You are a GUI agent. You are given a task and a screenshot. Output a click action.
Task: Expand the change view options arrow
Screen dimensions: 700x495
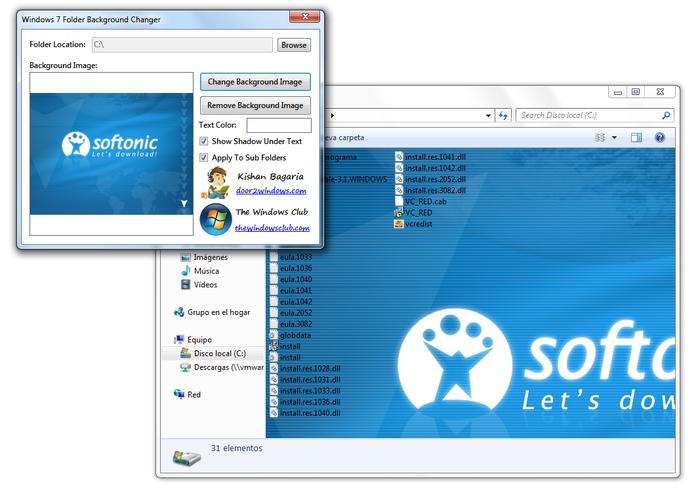(614, 137)
